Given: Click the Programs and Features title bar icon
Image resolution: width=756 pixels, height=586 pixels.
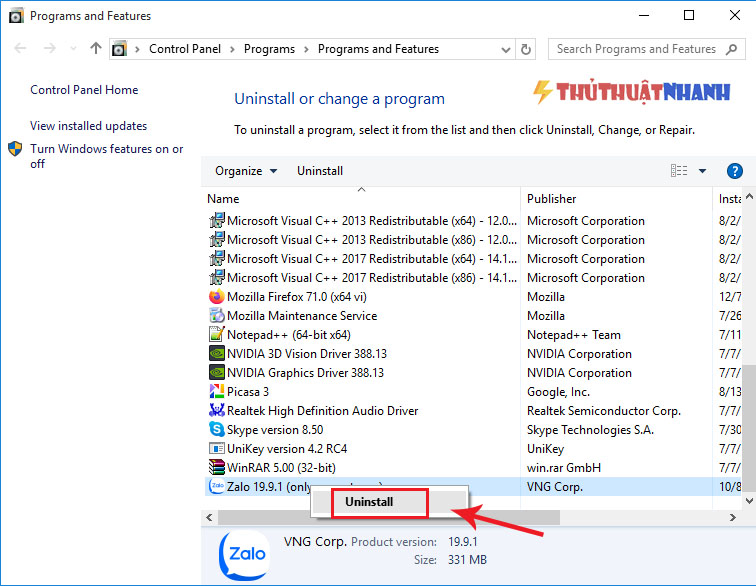Looking at the screenshot, I should [16, 16].
